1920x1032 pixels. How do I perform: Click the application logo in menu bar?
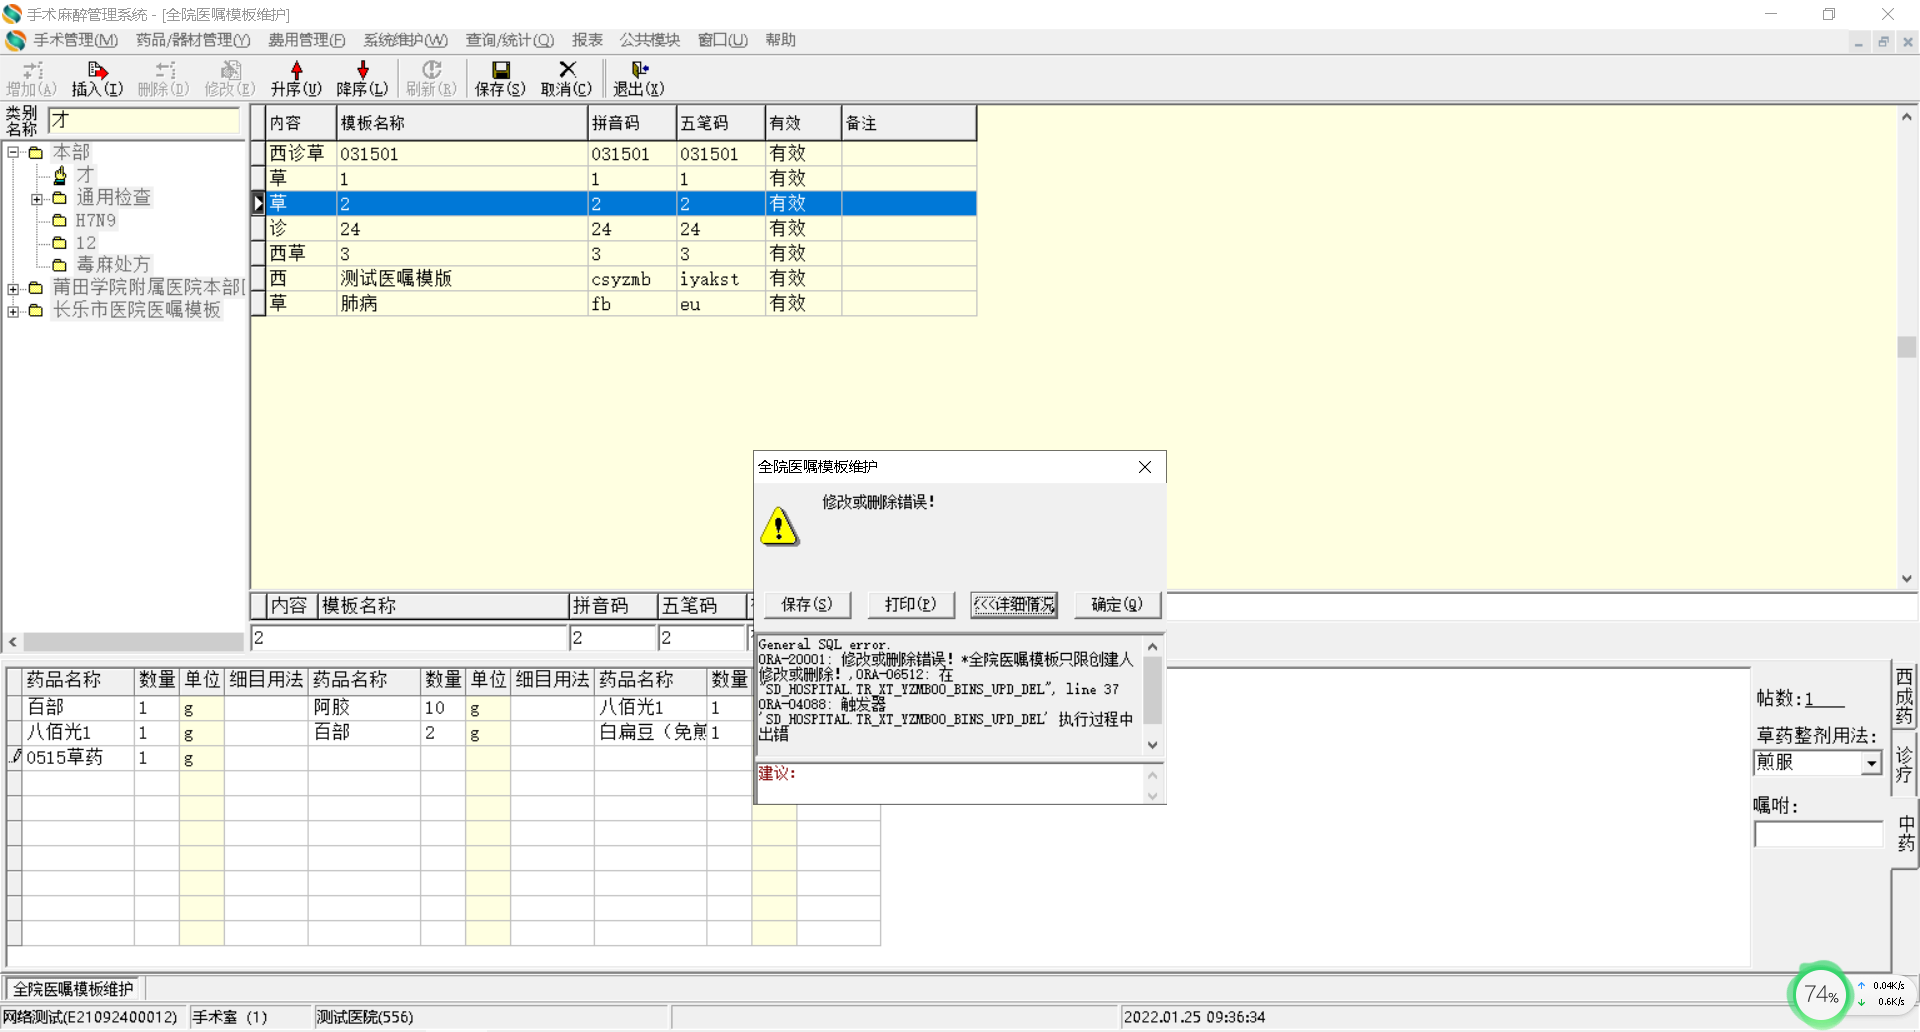point(15,40)
